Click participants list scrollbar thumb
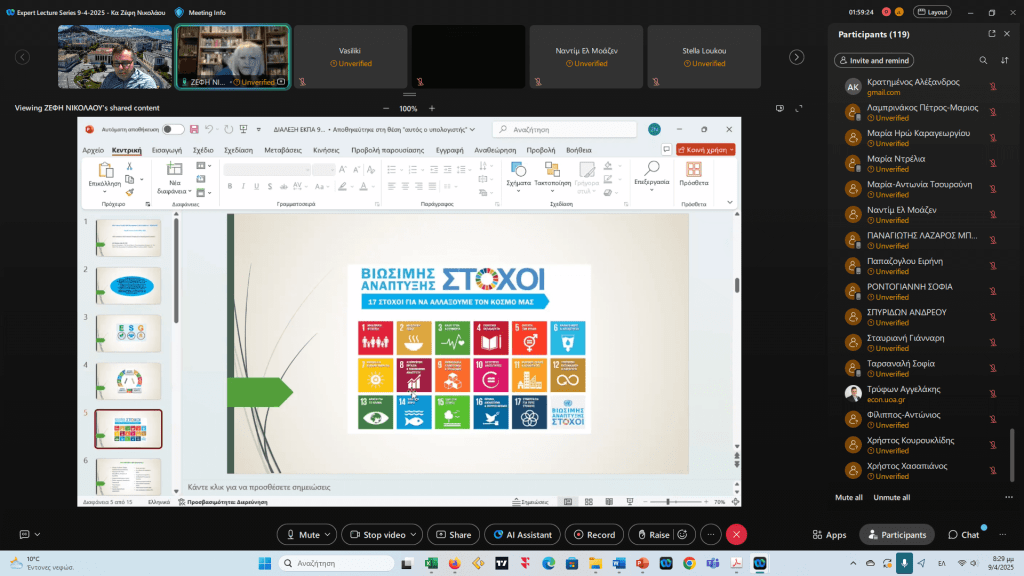Screen dimensions: 1024x576 coord(1012,455)
